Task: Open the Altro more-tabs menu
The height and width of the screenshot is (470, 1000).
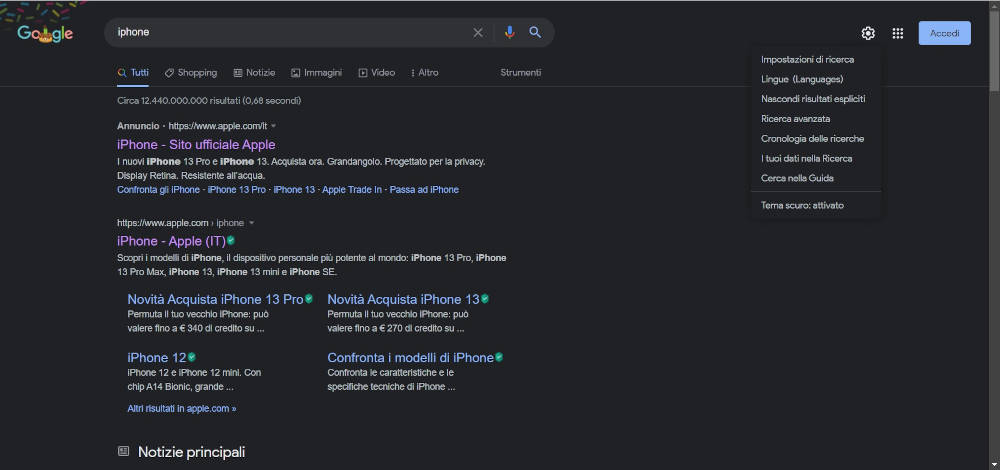Action: [425, 73]
